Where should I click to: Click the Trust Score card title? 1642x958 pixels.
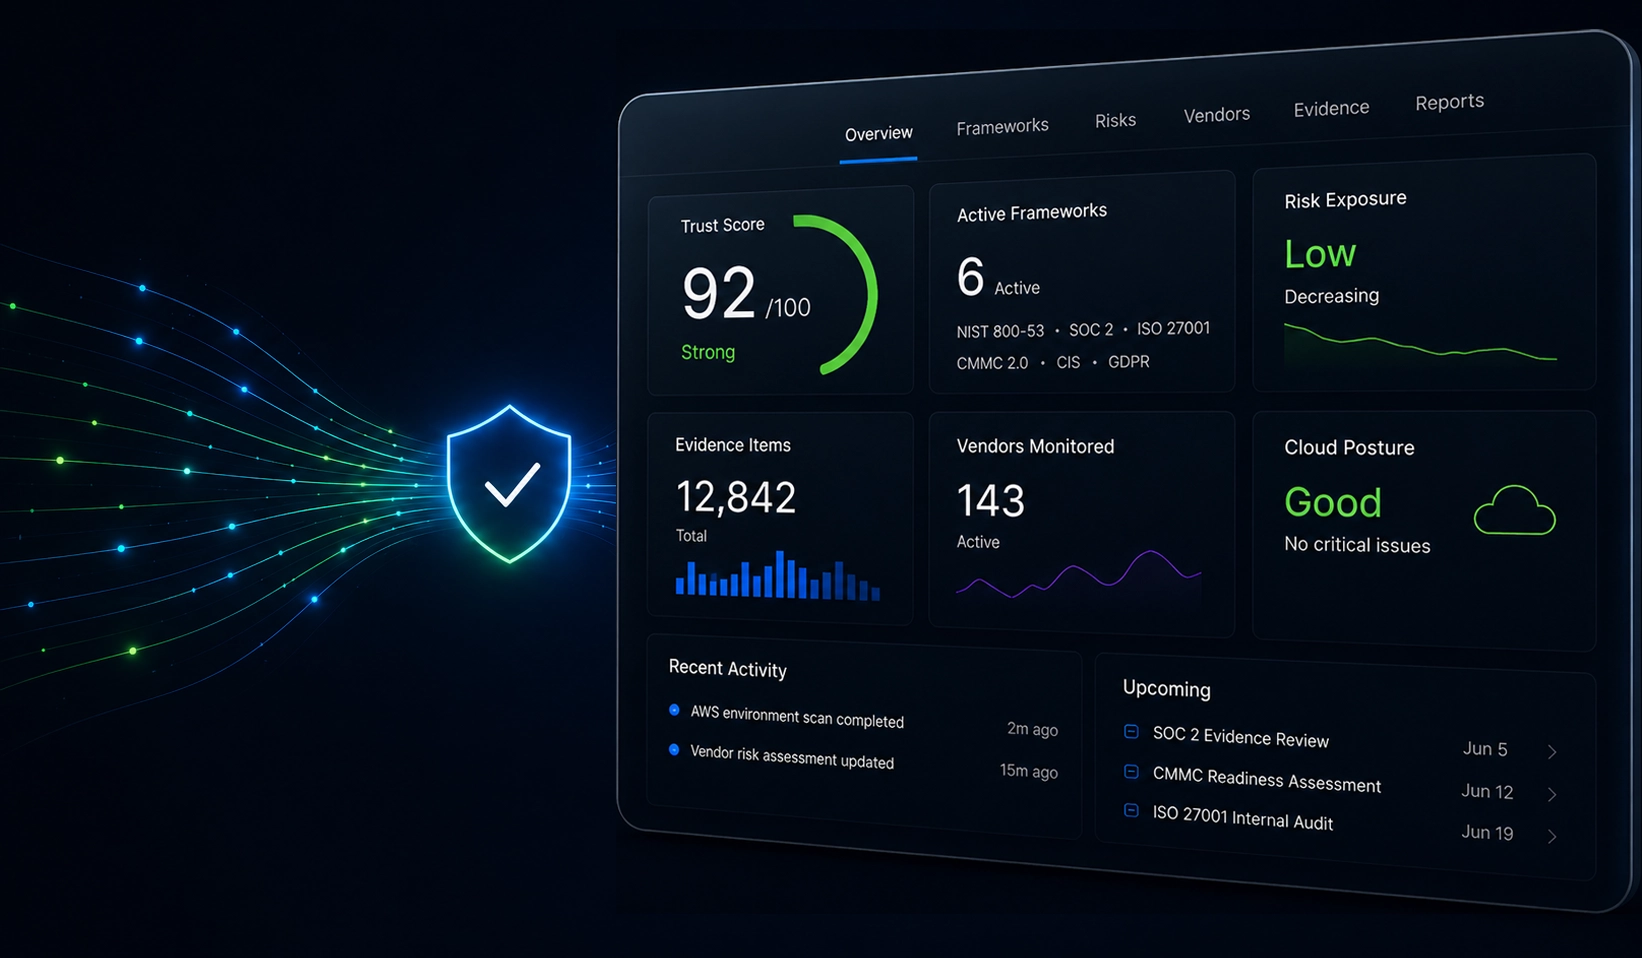[722, 226]
